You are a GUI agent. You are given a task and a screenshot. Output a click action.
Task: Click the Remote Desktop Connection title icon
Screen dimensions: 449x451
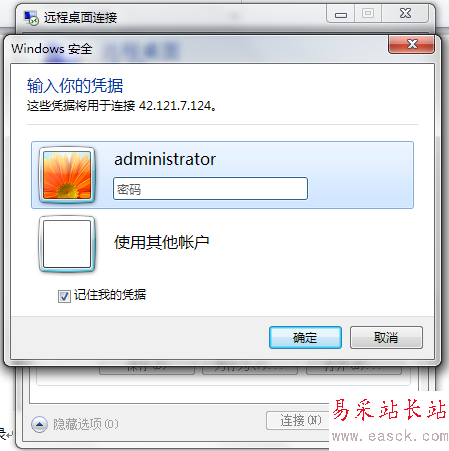[31, 18]
